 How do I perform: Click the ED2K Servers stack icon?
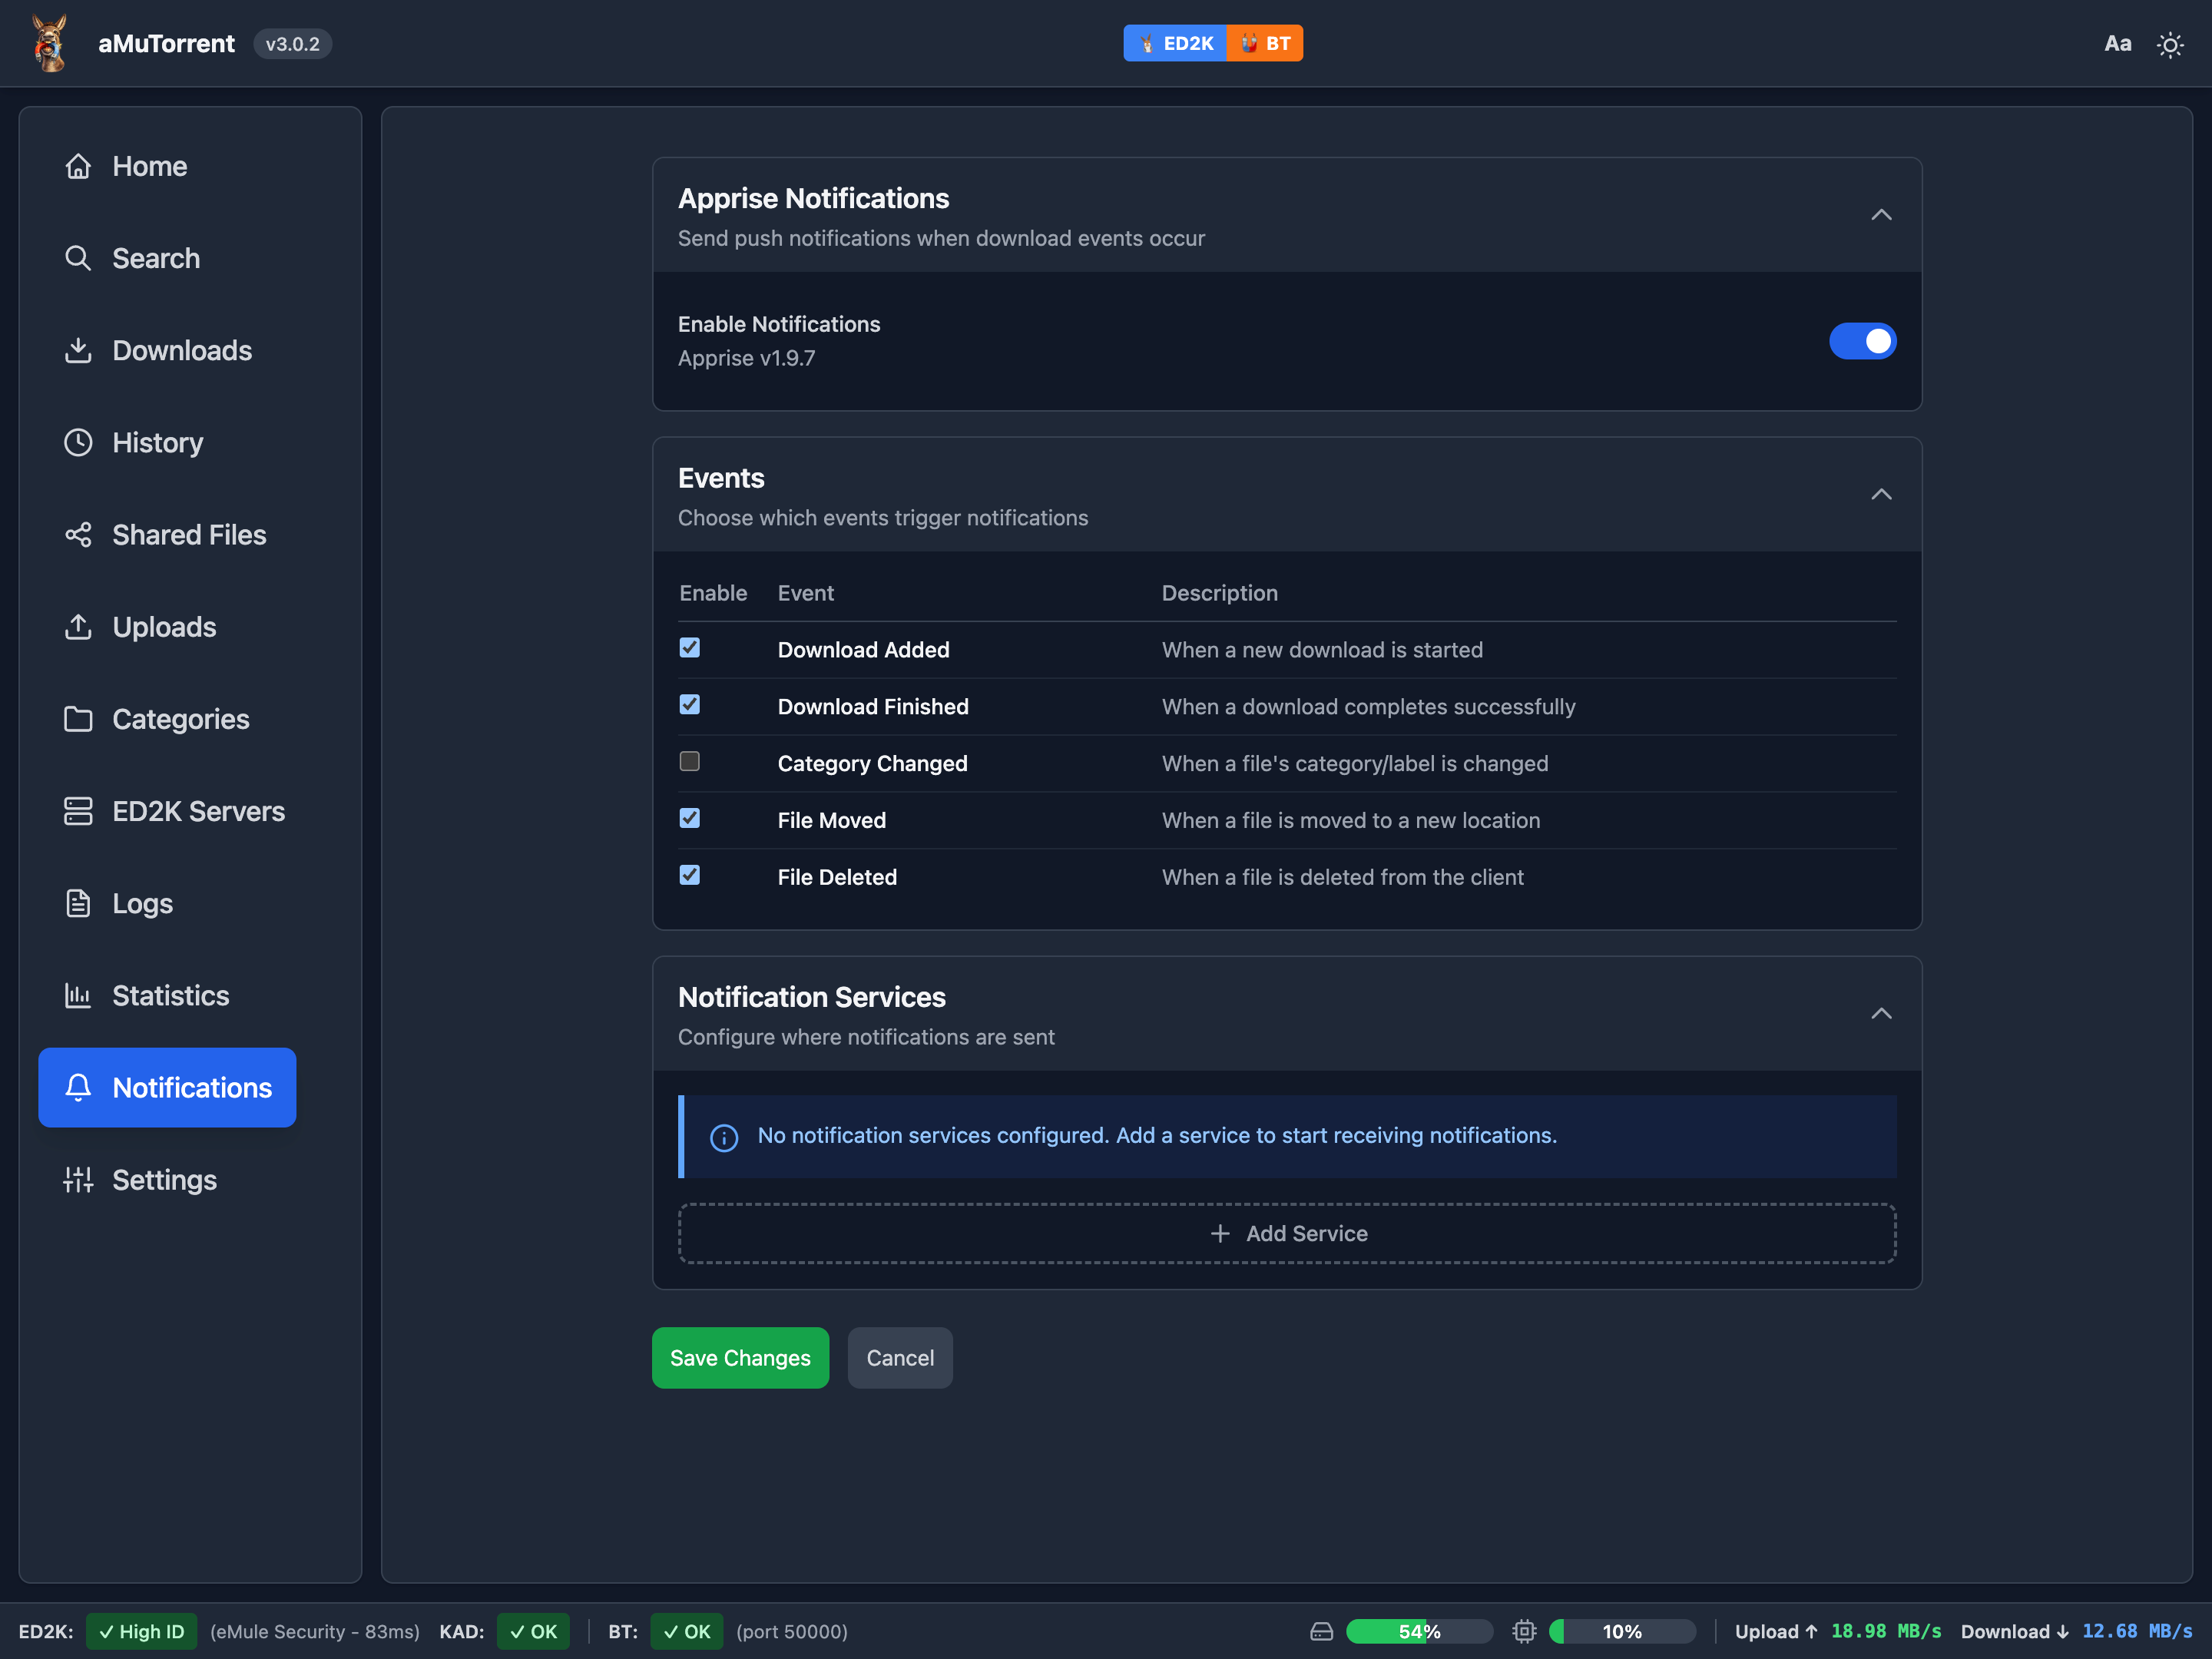(78, 811)
